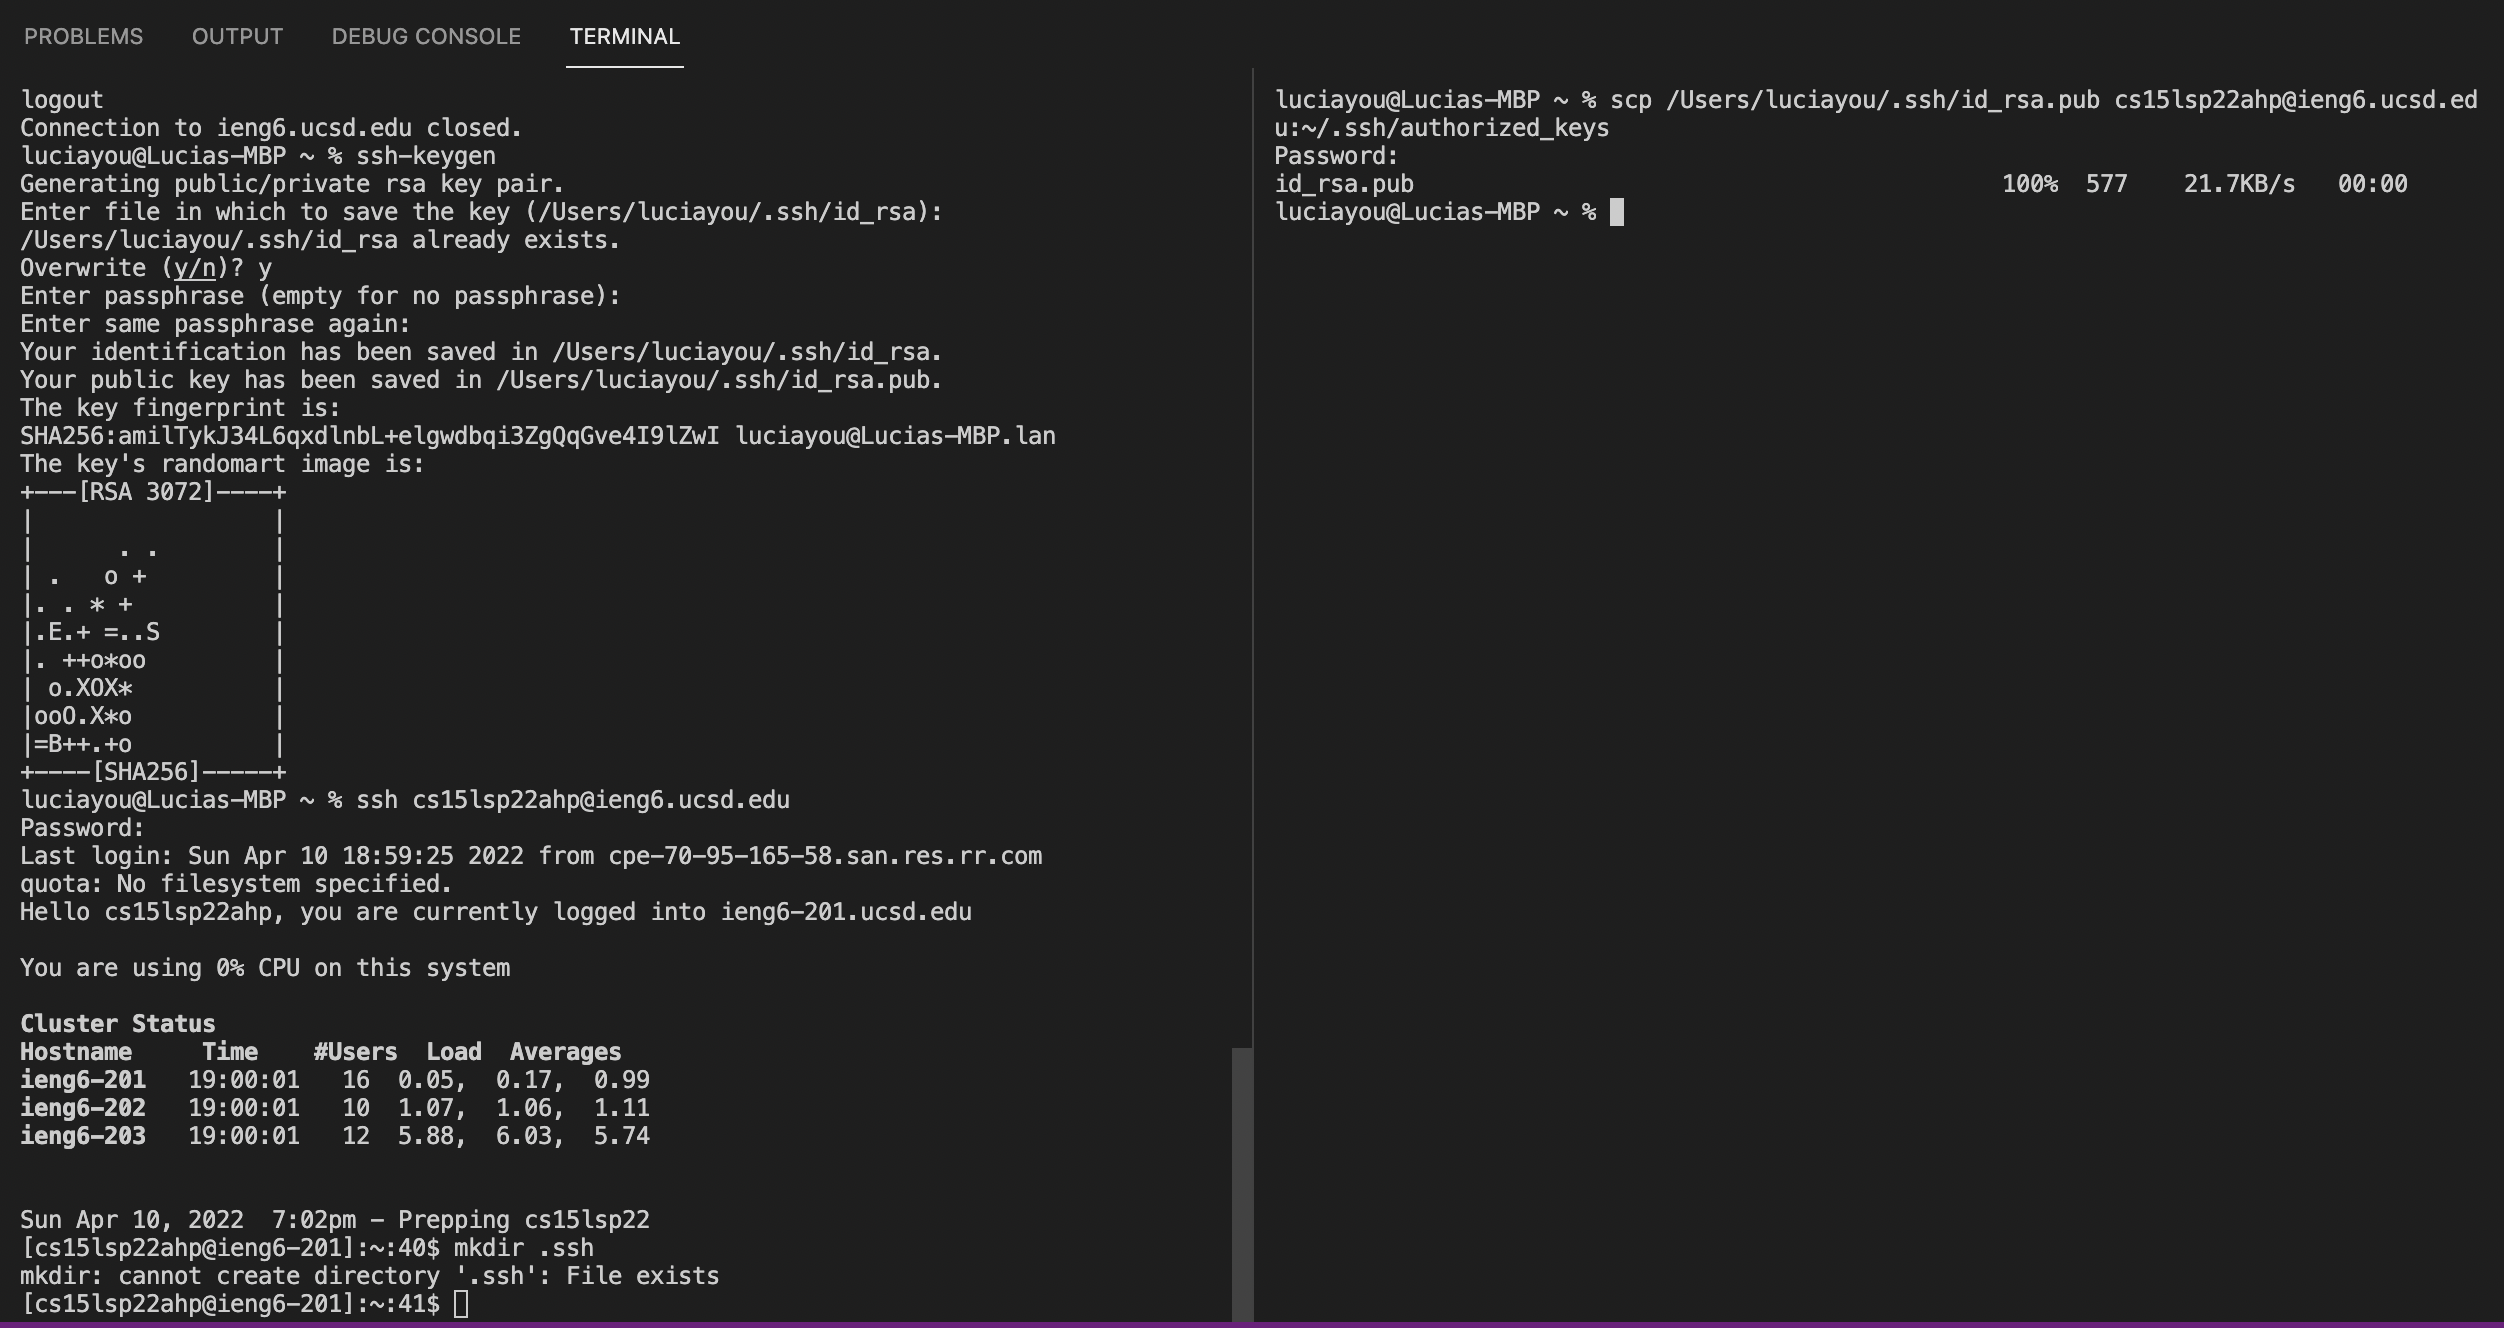
Task: Click the mkdir .ssh error message
Action: [368, 1275]
